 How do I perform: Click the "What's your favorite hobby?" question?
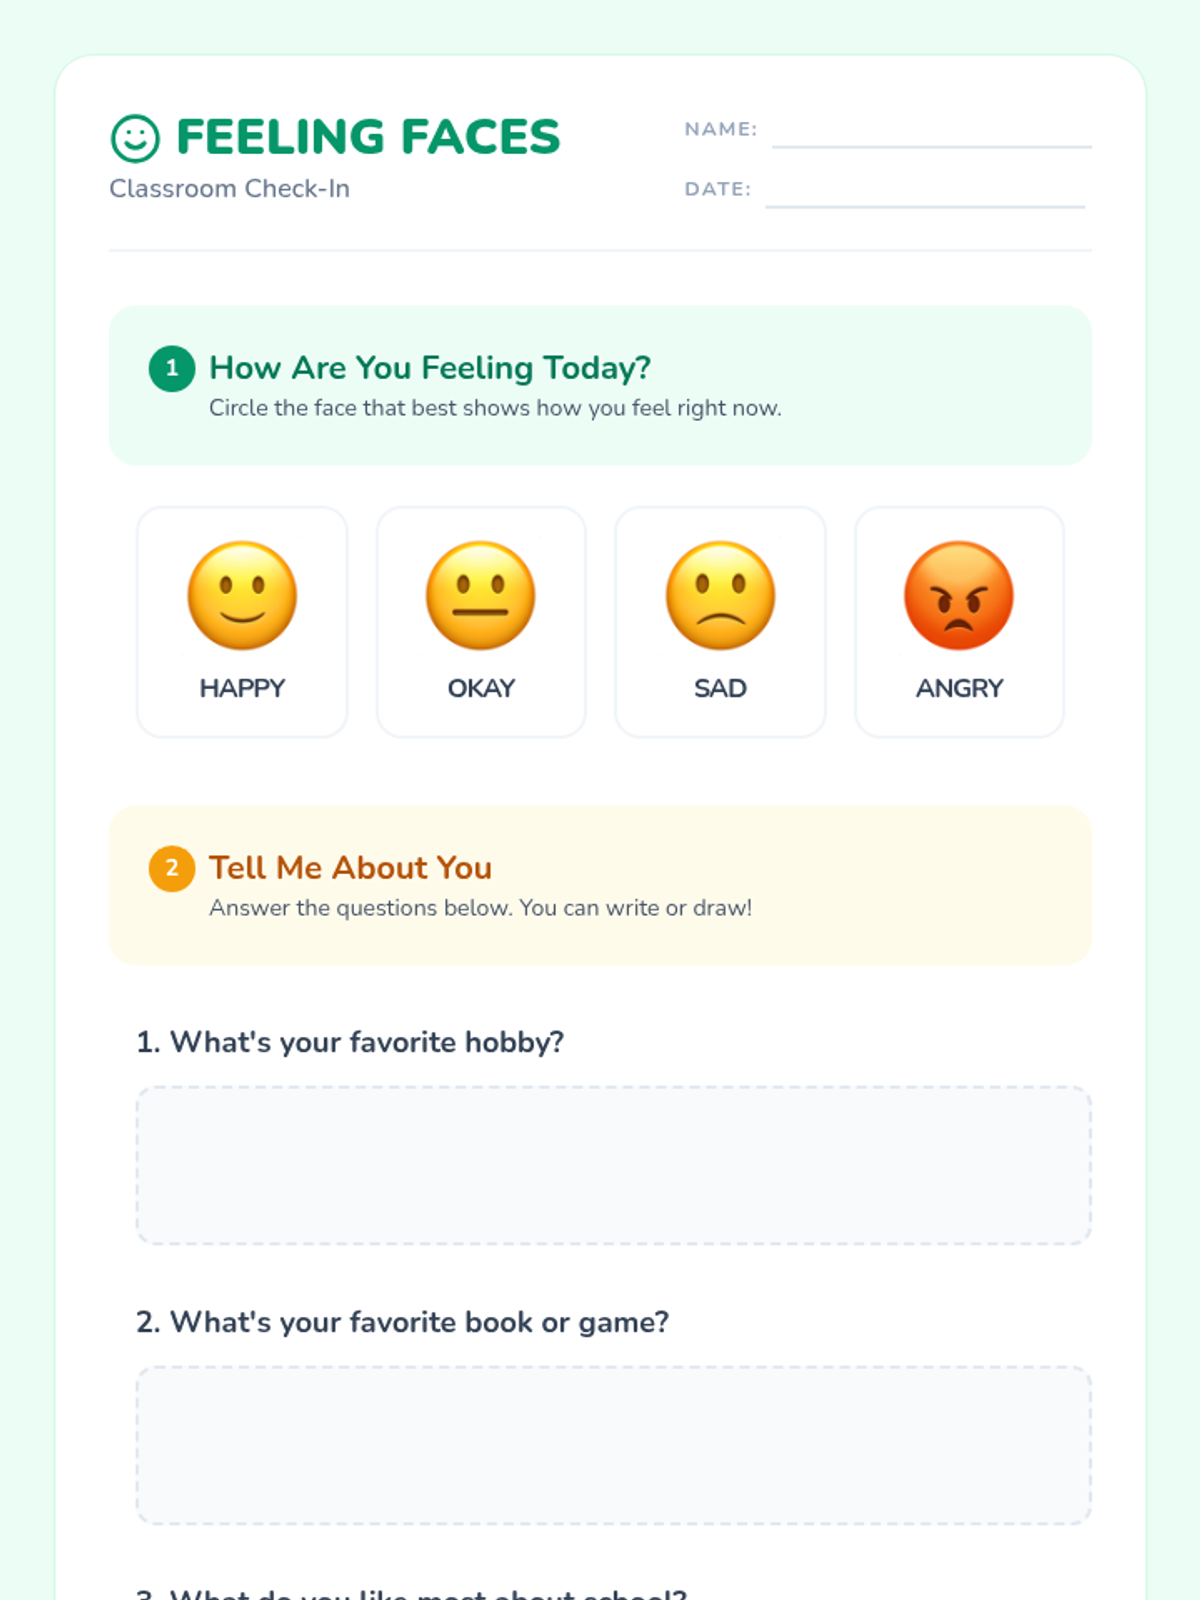pyautogui.click(x=350, y=1042)
